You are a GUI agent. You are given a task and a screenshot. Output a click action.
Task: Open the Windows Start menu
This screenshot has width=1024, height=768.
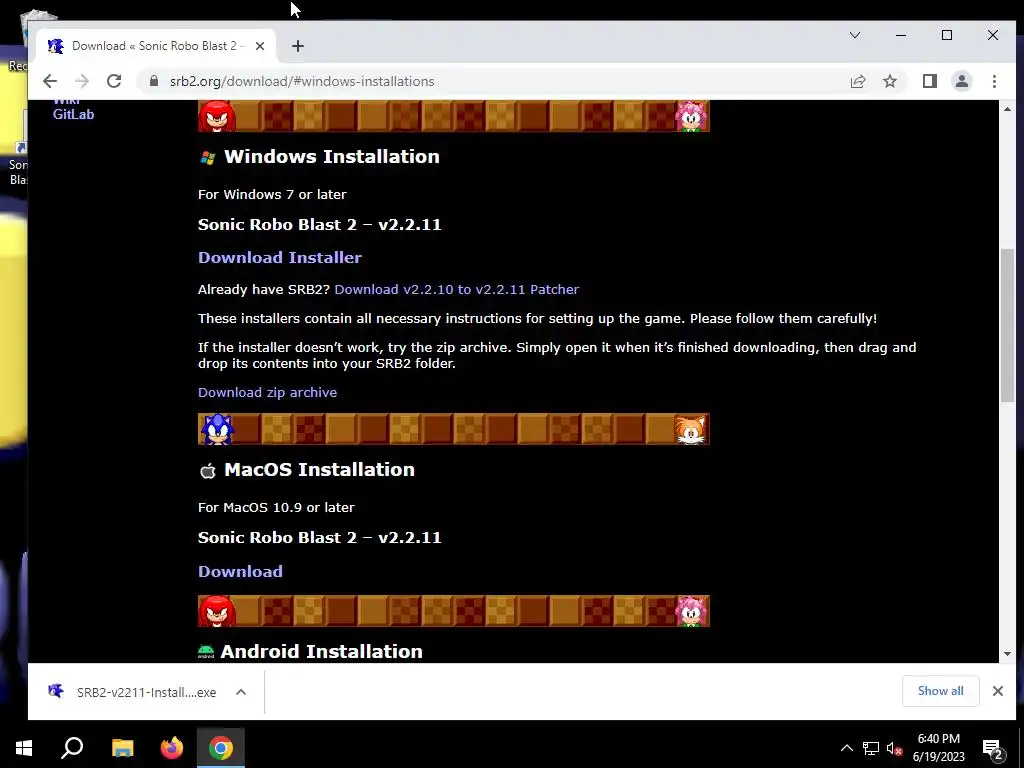pyautogui.click(x=24, y=748)
